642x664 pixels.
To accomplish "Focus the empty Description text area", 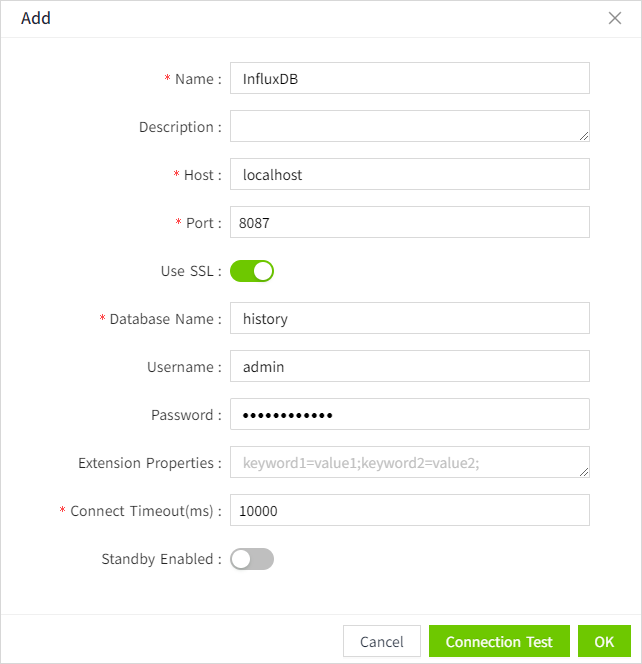I will 409,126.
